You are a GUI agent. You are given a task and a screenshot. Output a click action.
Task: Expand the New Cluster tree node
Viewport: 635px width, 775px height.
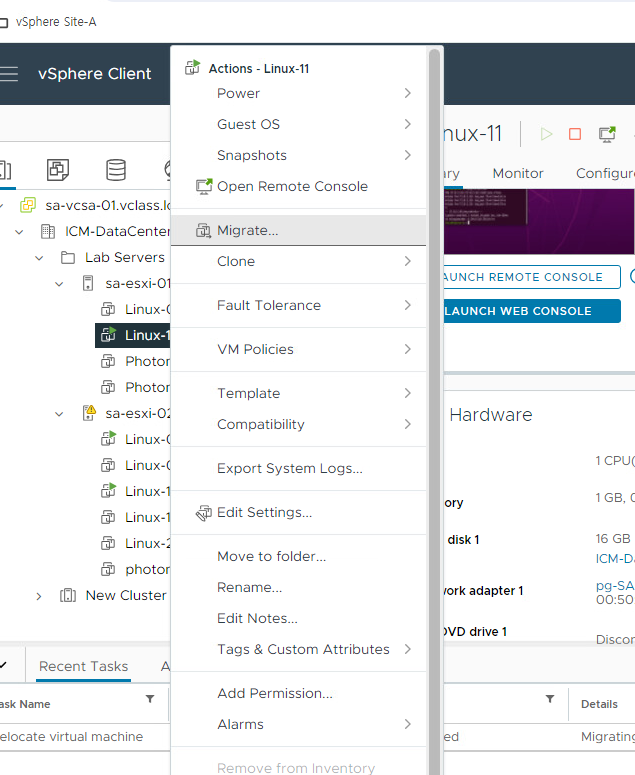point(39,596)
